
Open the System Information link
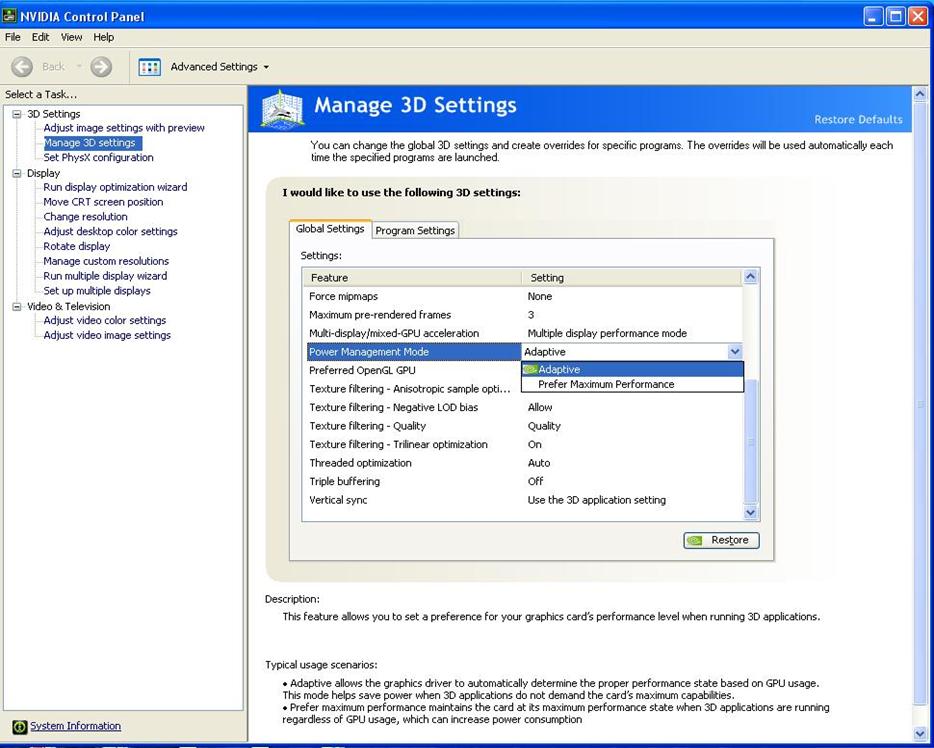[76, 726]
